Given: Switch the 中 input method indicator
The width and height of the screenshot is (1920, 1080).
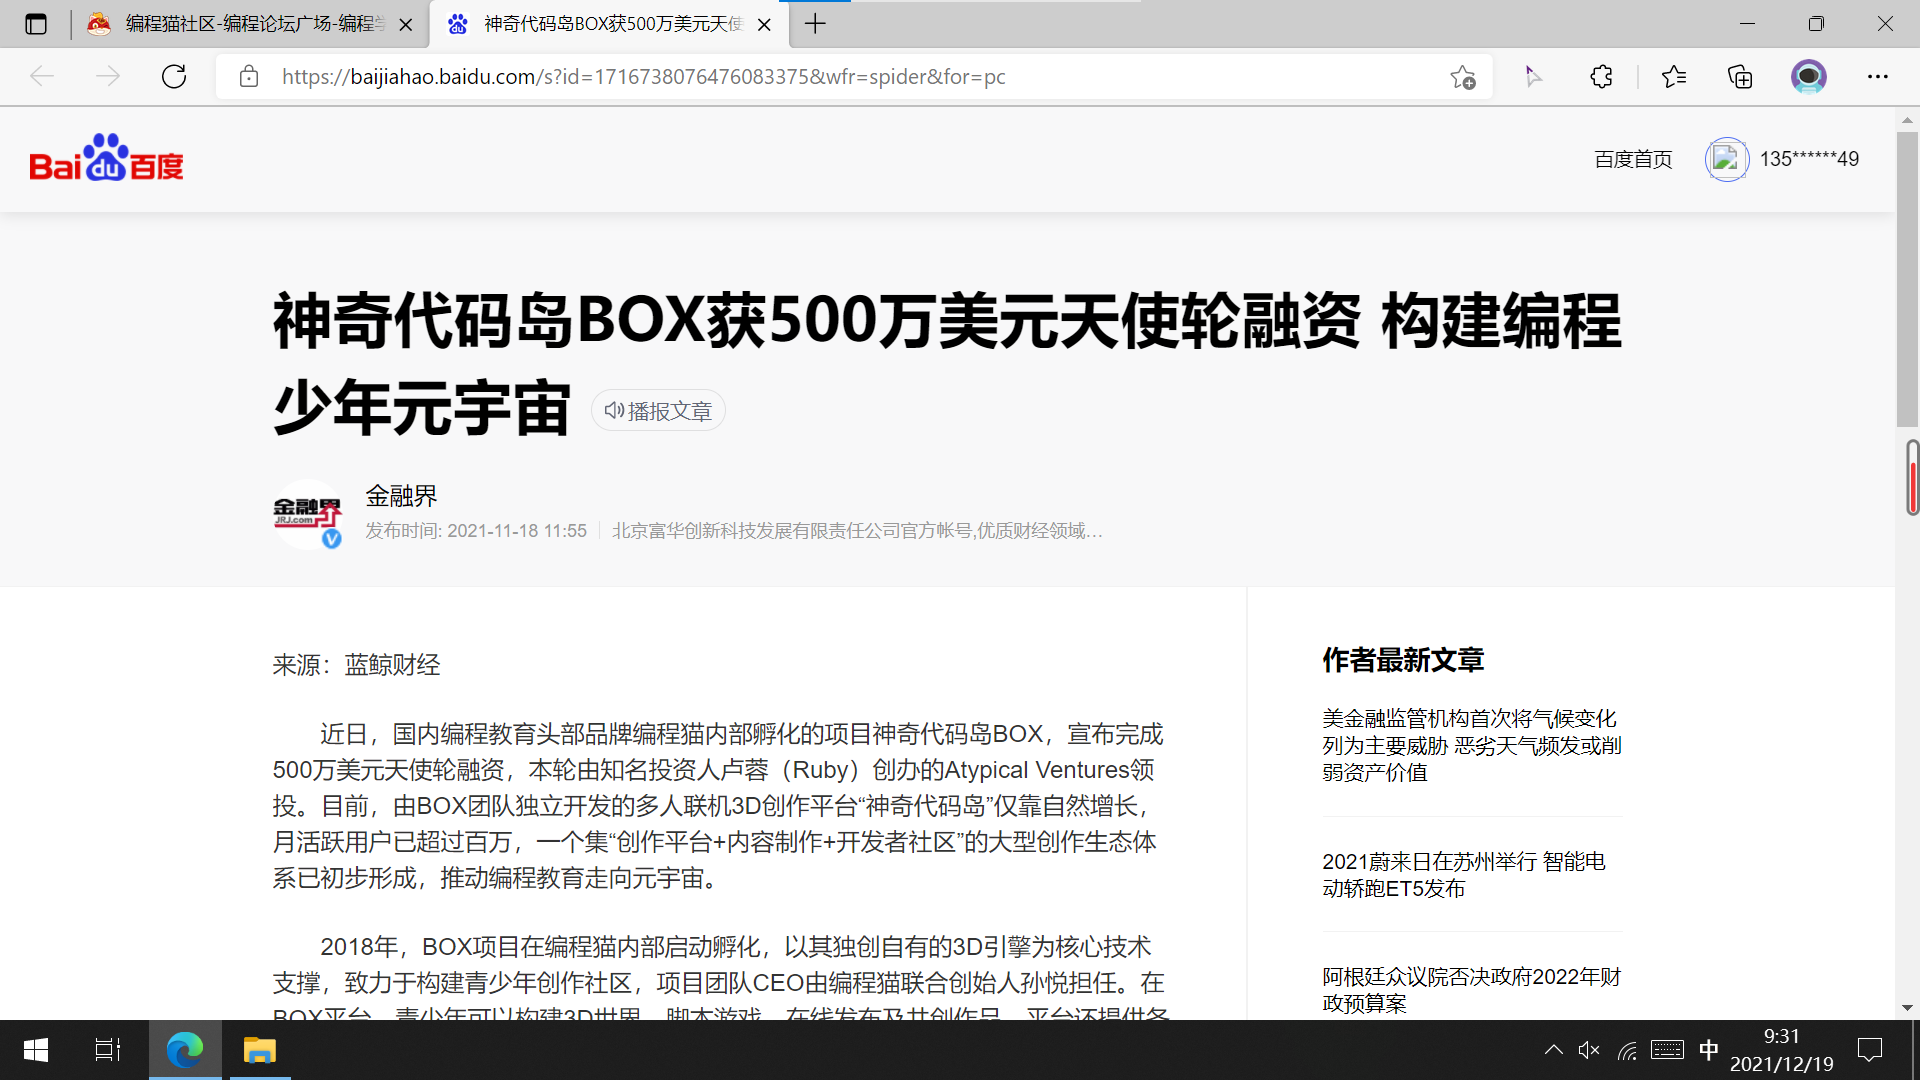Looking at the screenshot, I should click(x=1709, y=1050).
